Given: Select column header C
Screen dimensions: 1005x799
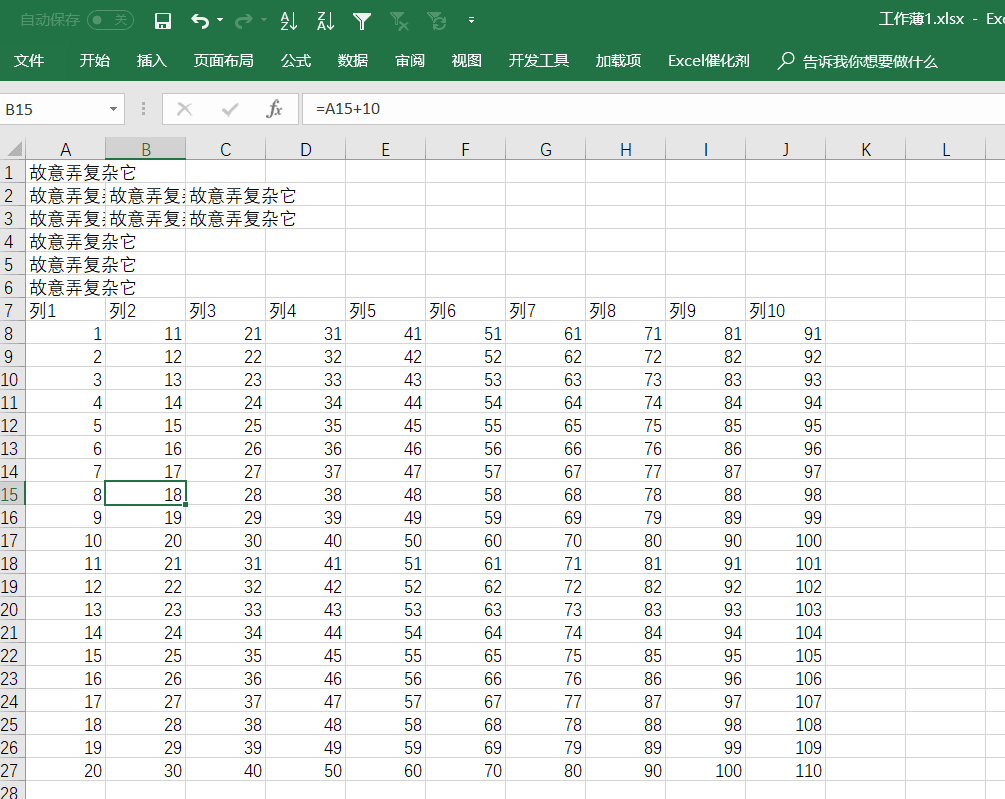Looking at the screenshot, I should 226,149.
